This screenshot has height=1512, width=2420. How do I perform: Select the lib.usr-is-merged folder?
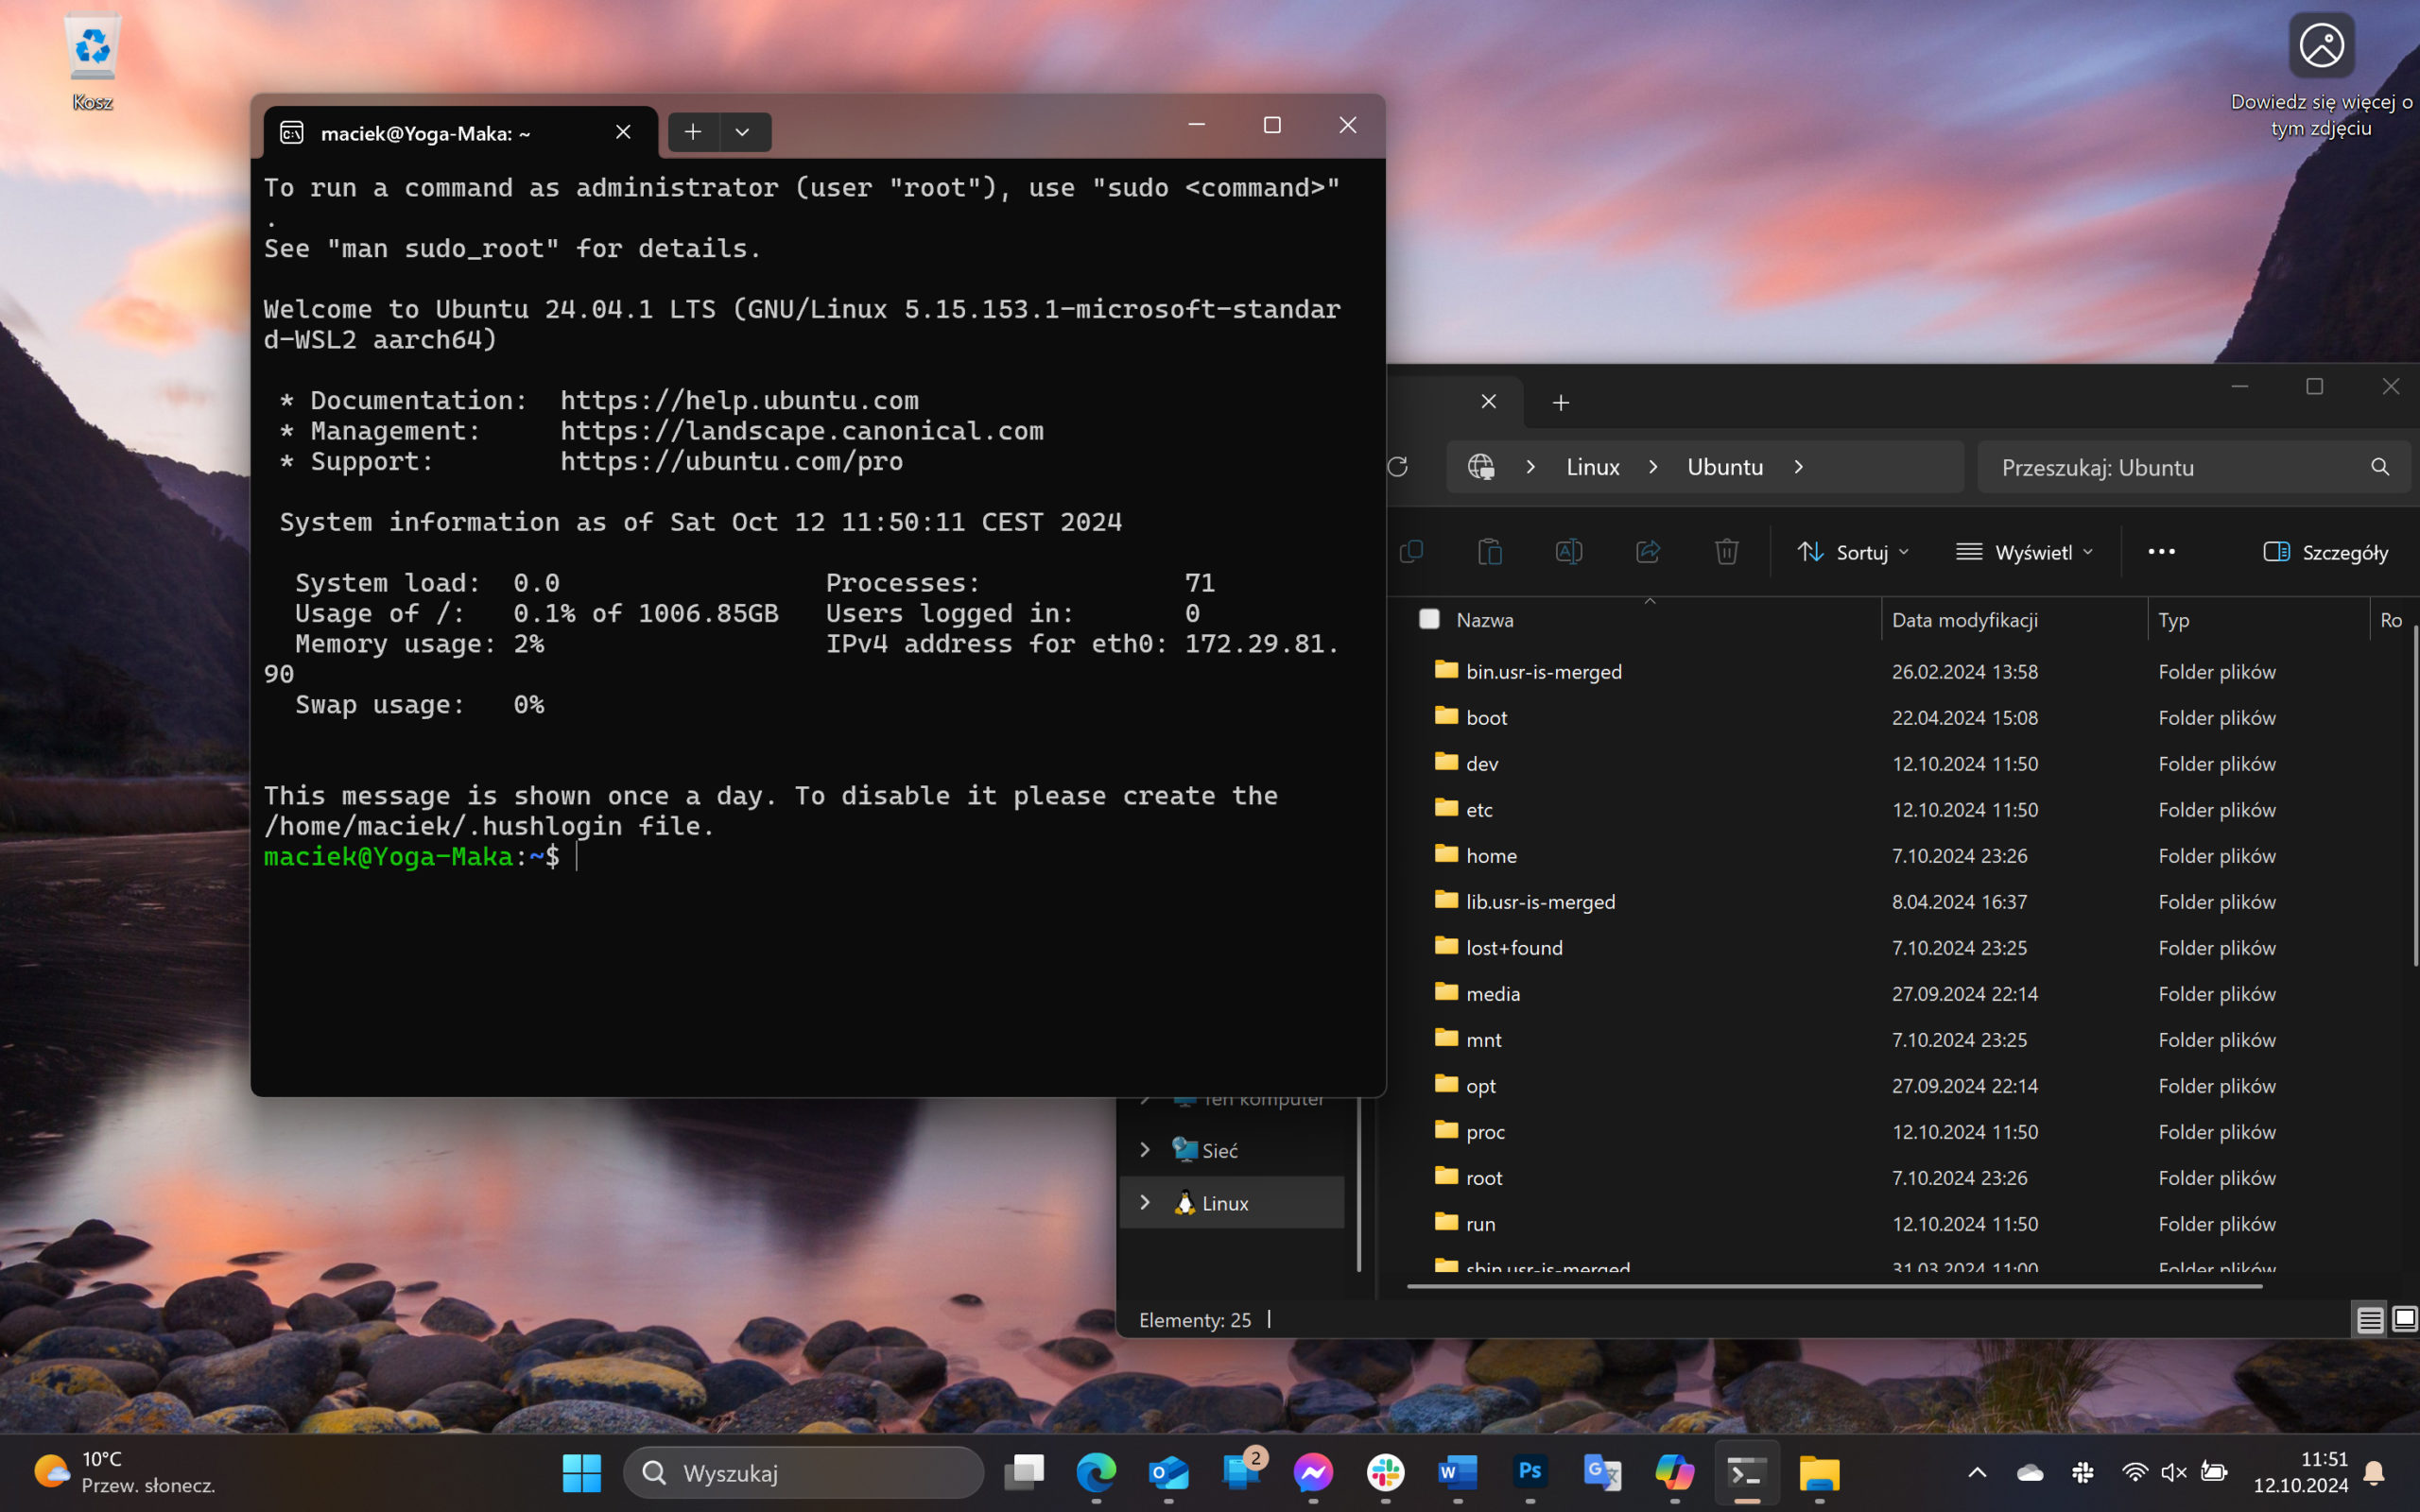click(1540, 901)
